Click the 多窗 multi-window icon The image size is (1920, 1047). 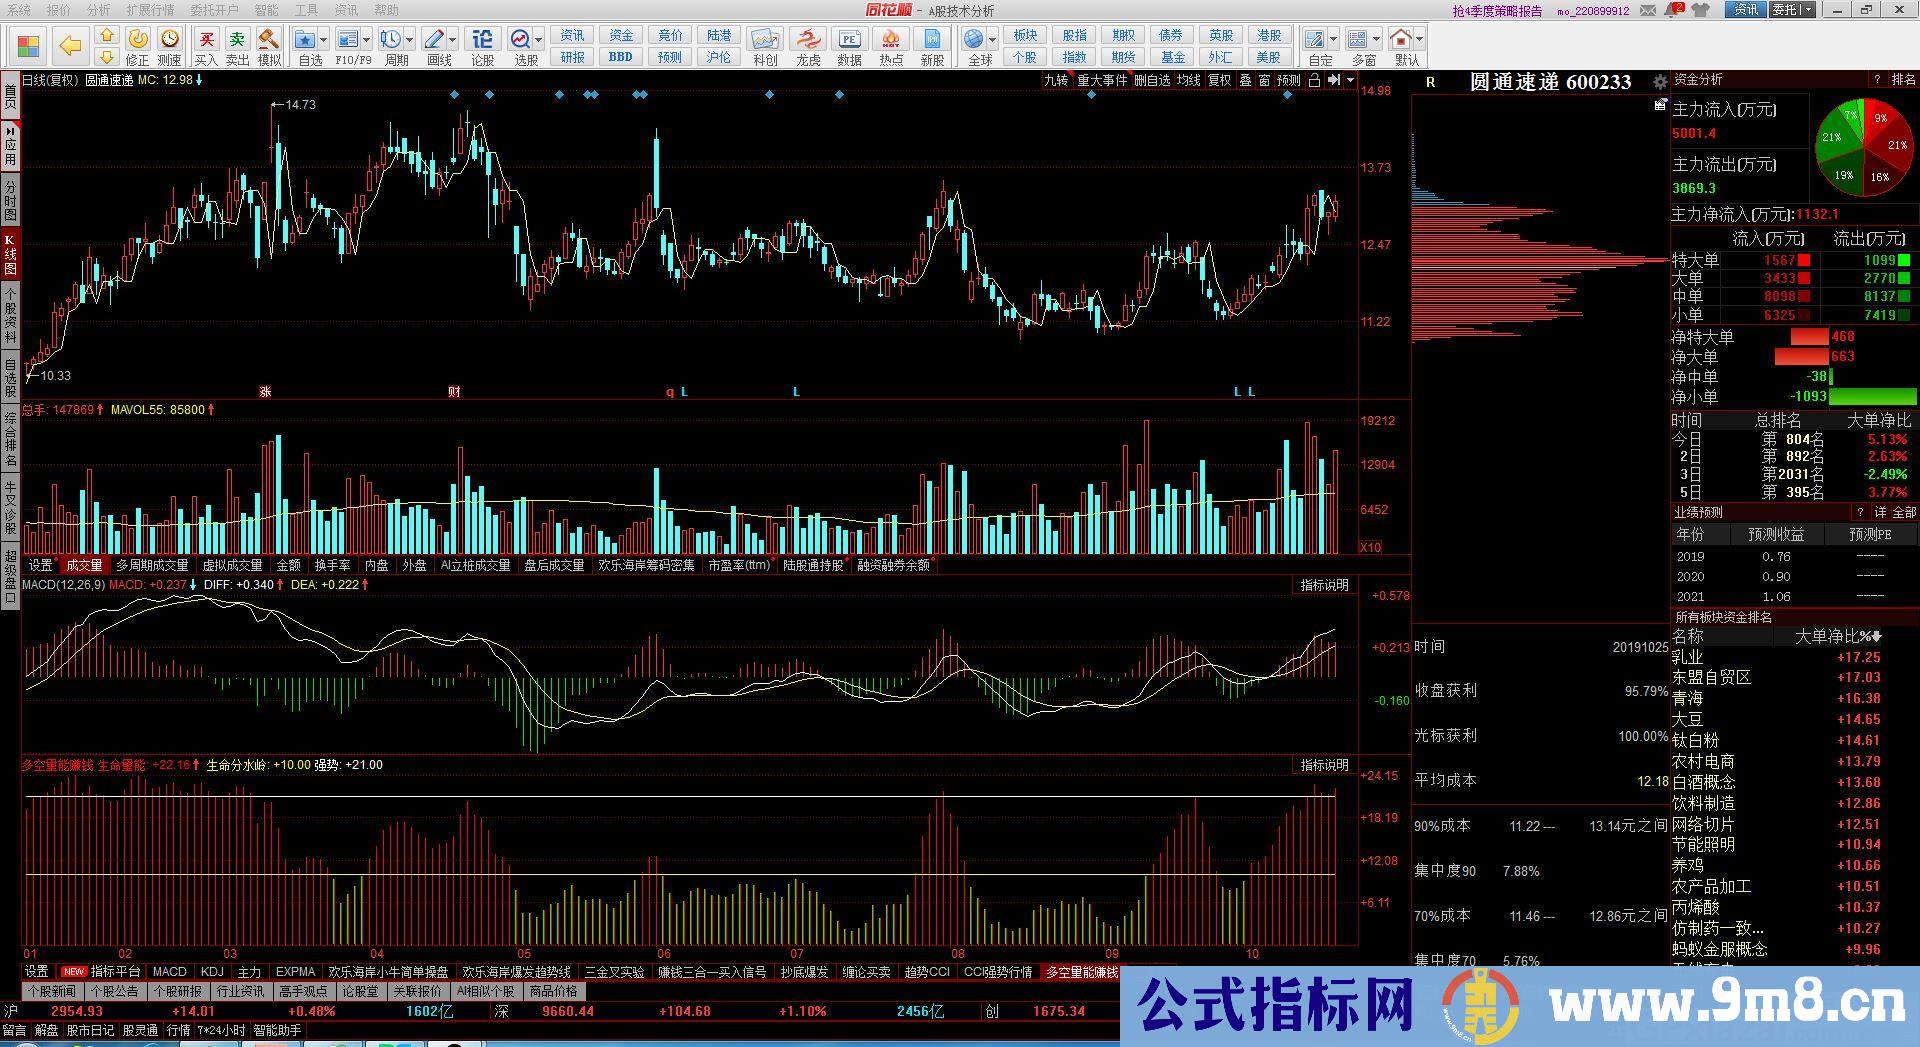click(x=1358, y=39)
